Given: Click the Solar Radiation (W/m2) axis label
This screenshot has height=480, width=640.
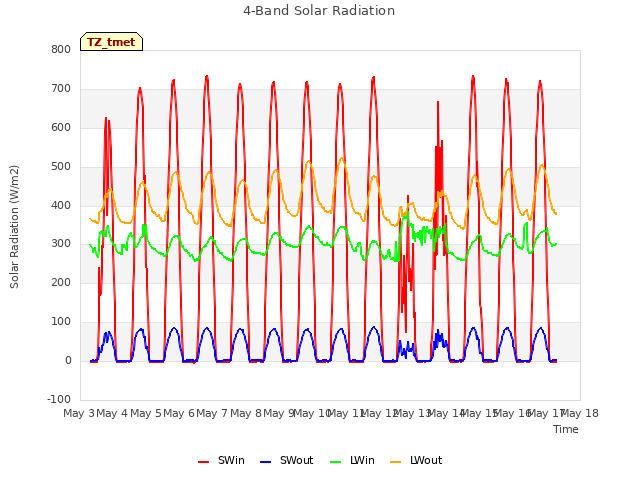Looking at the screenshot, I should [x=14, y=227].
